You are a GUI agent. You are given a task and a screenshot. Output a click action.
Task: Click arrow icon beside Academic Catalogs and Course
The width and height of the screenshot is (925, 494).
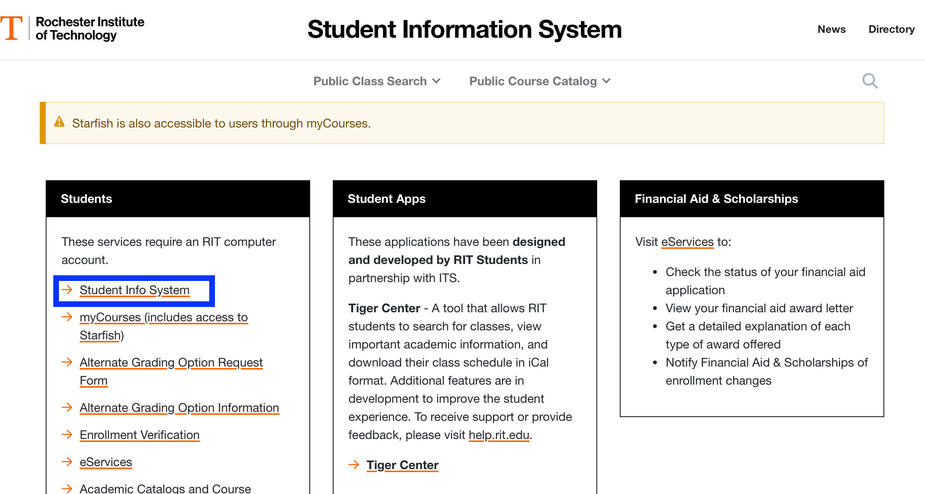67,489
